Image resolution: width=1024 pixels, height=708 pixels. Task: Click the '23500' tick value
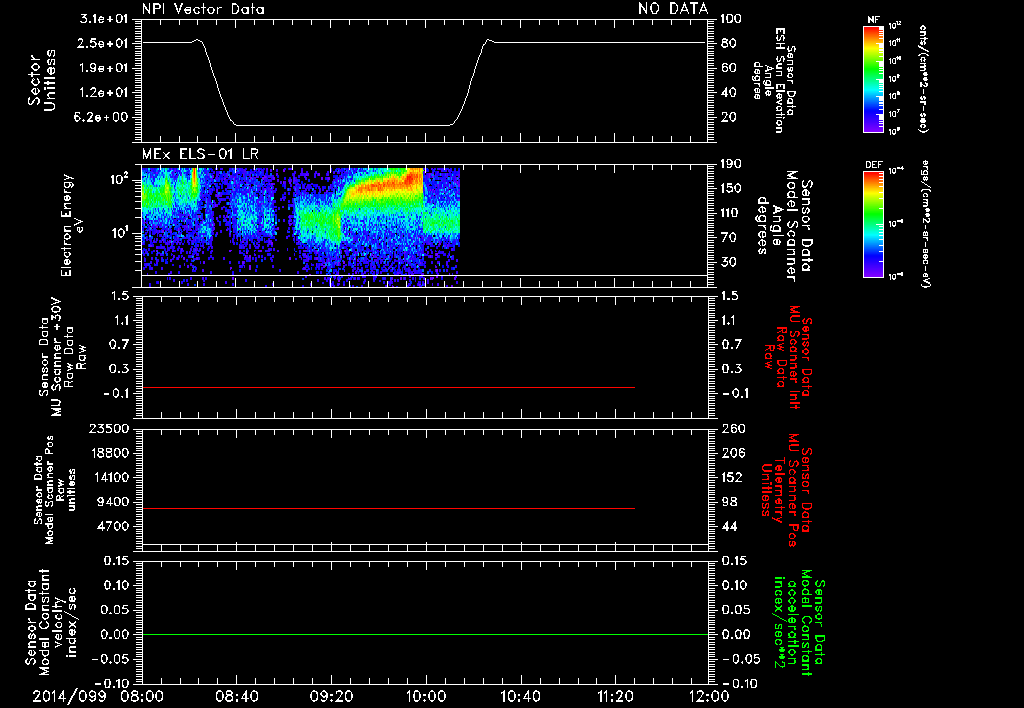tap(108, 428)
